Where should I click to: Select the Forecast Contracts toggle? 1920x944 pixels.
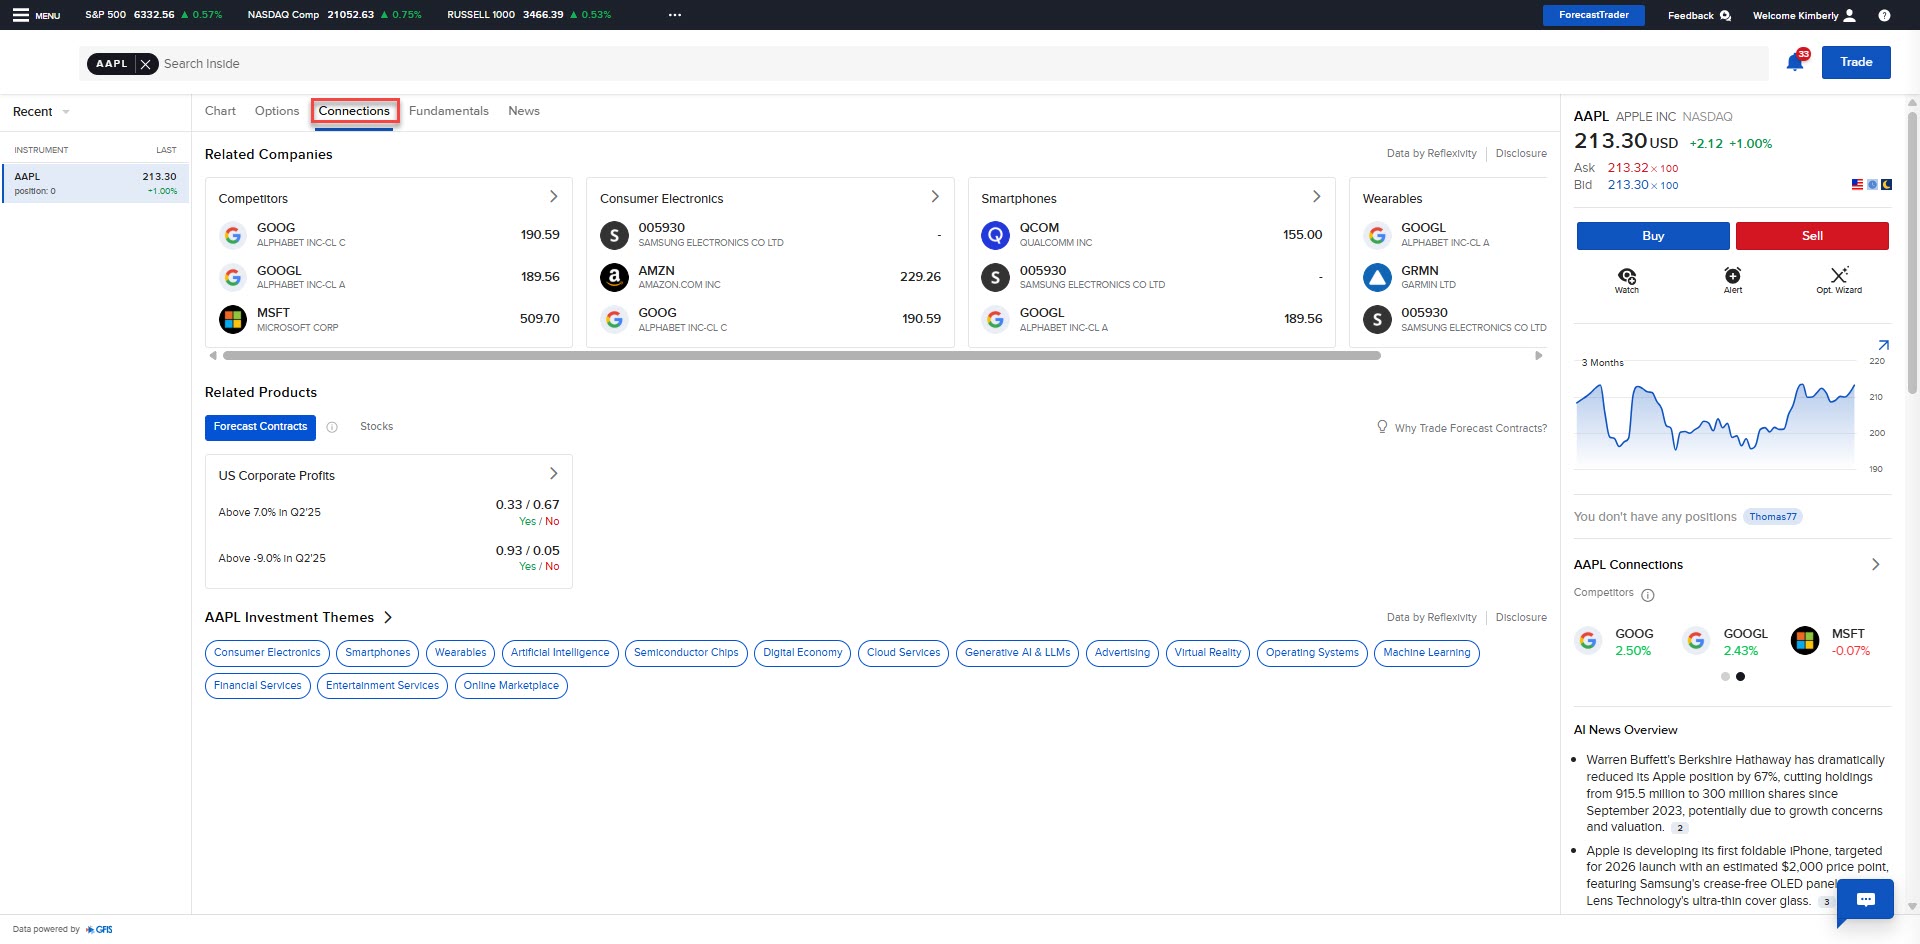coord(260,428)
